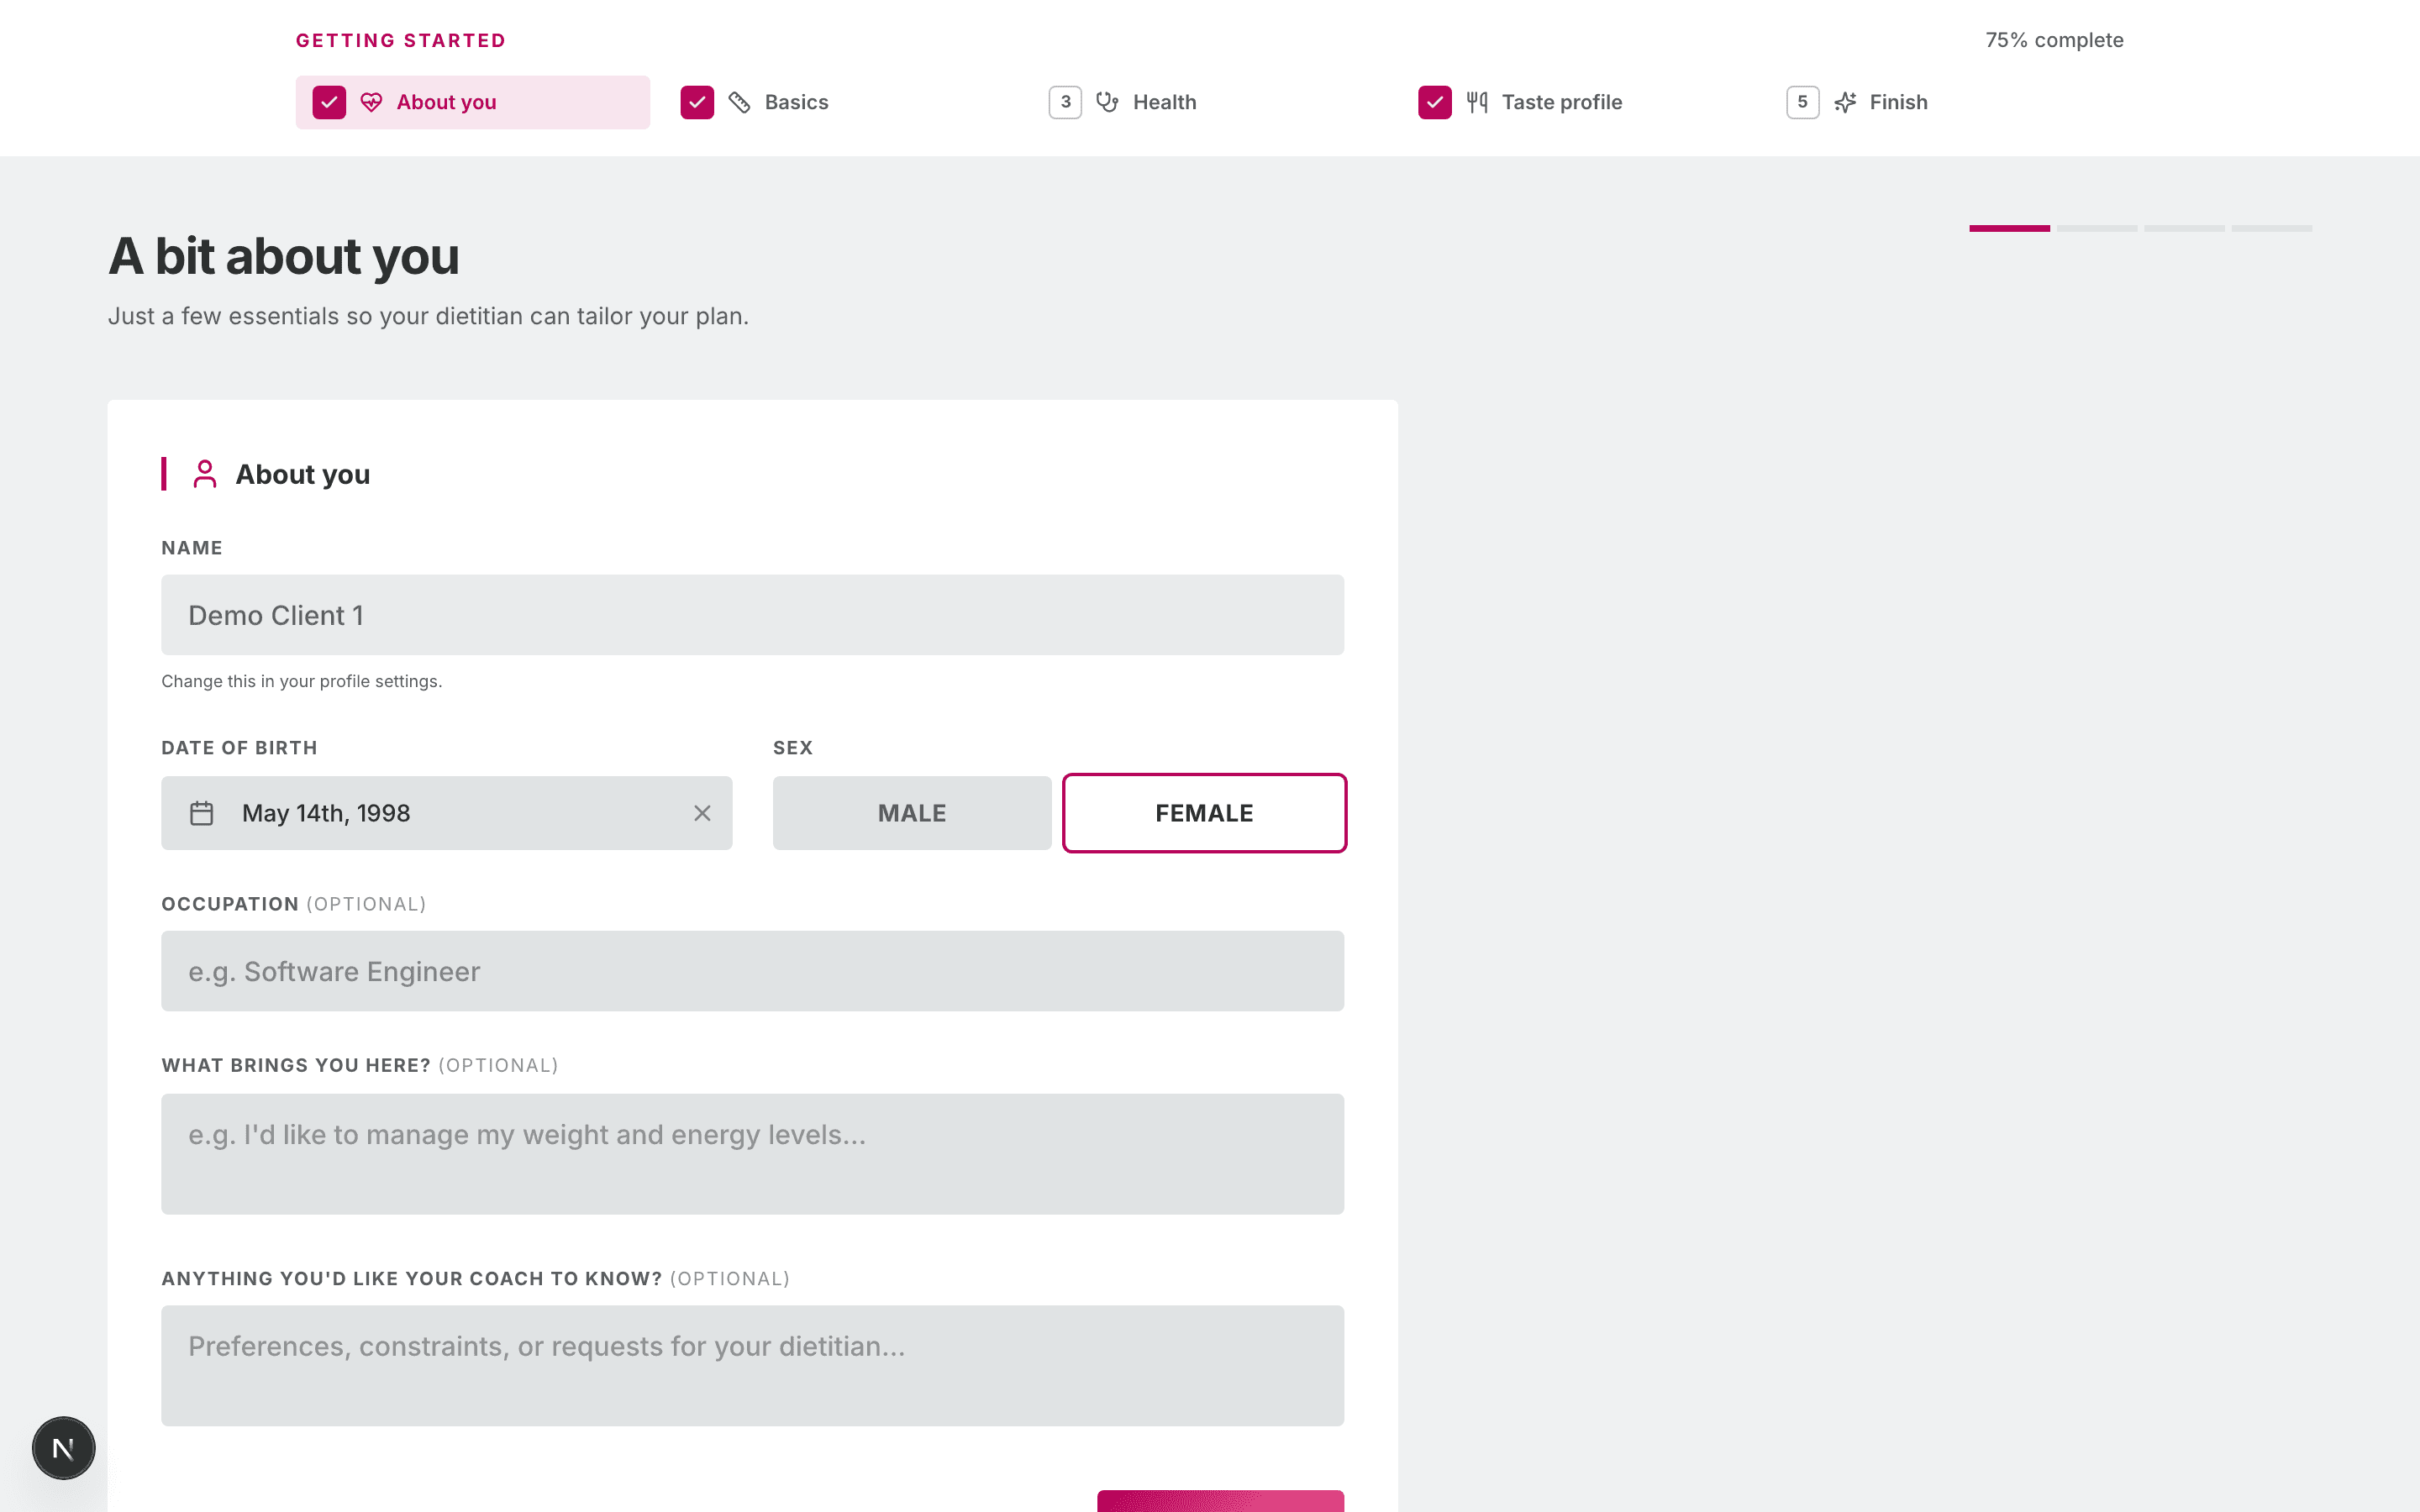This screenshot has width=2420, height=1512.
Task: Go to the About you step tab
Action: coord(473,102)
